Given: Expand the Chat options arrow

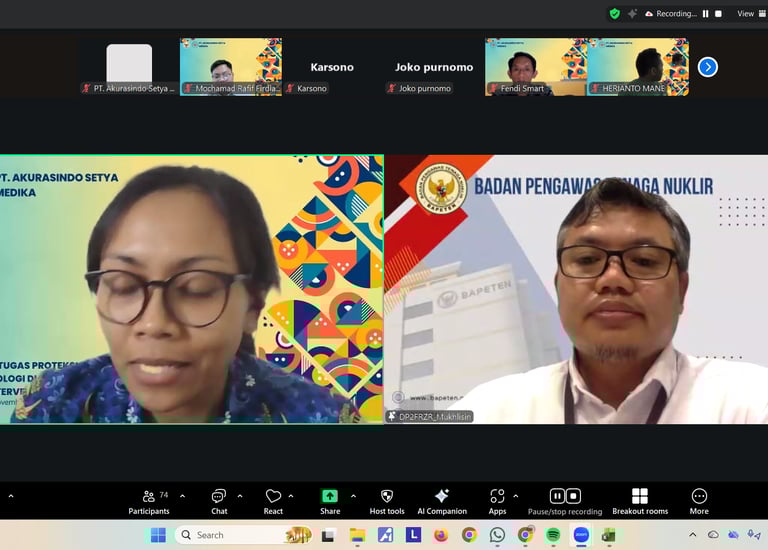Looking at the screenshot, I should point(240,496).
